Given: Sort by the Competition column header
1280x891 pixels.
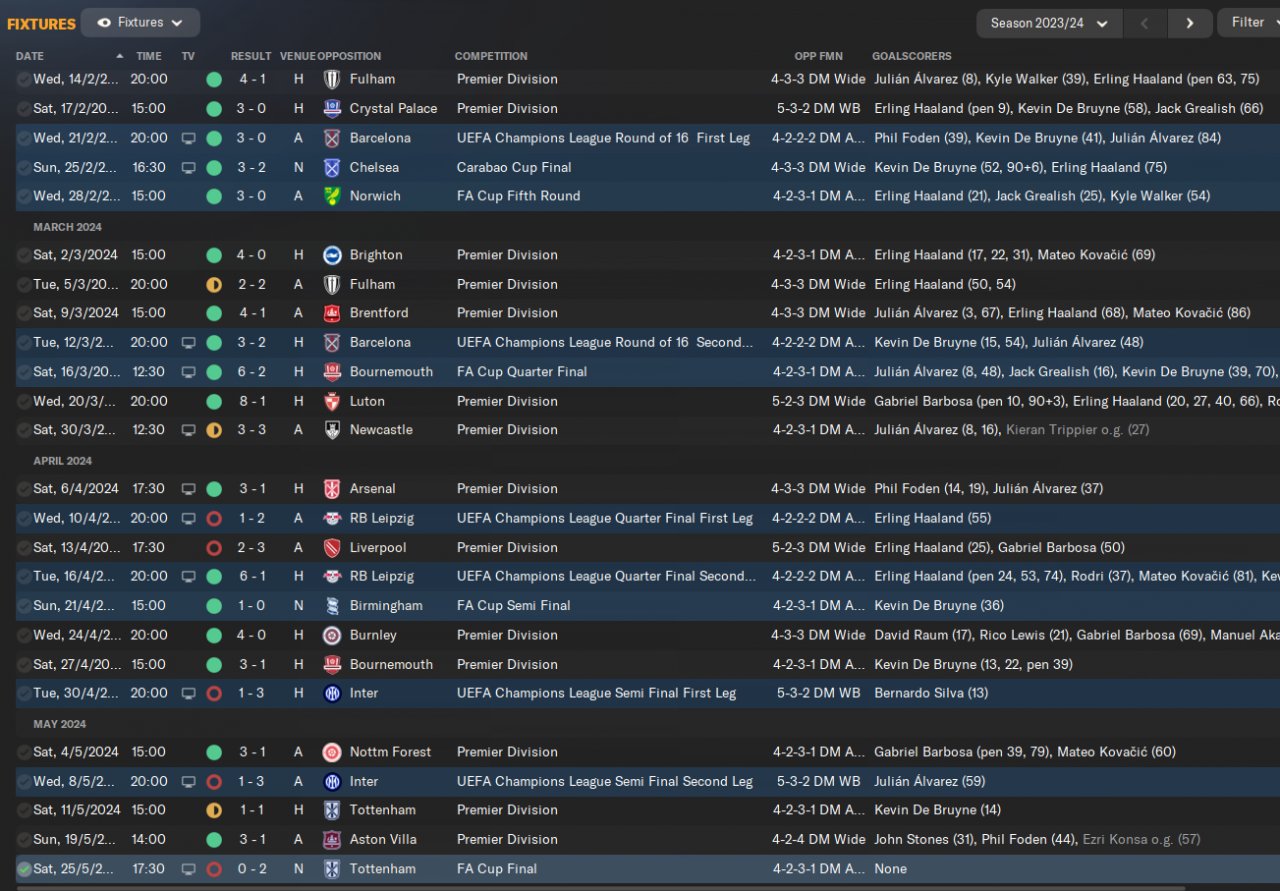Looking at the screenshot, I should coord(491,56).
